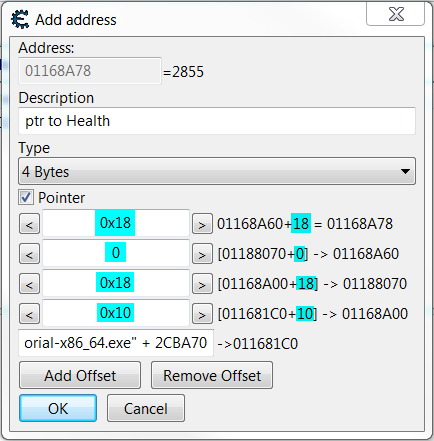Click Remove Offset button

(212, 375)
